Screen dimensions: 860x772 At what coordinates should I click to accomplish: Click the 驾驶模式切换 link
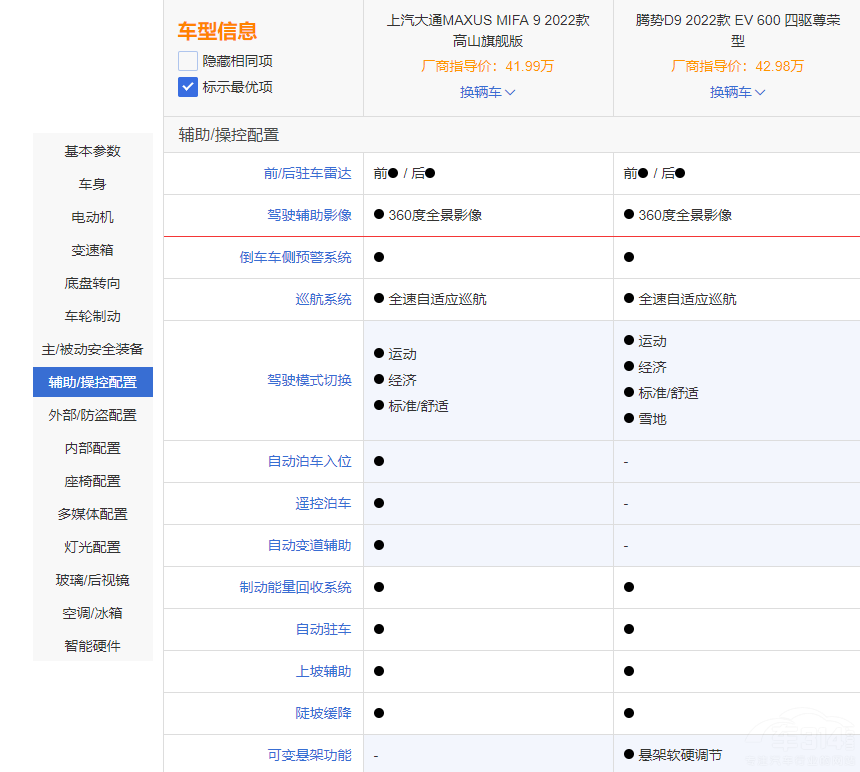309,380
